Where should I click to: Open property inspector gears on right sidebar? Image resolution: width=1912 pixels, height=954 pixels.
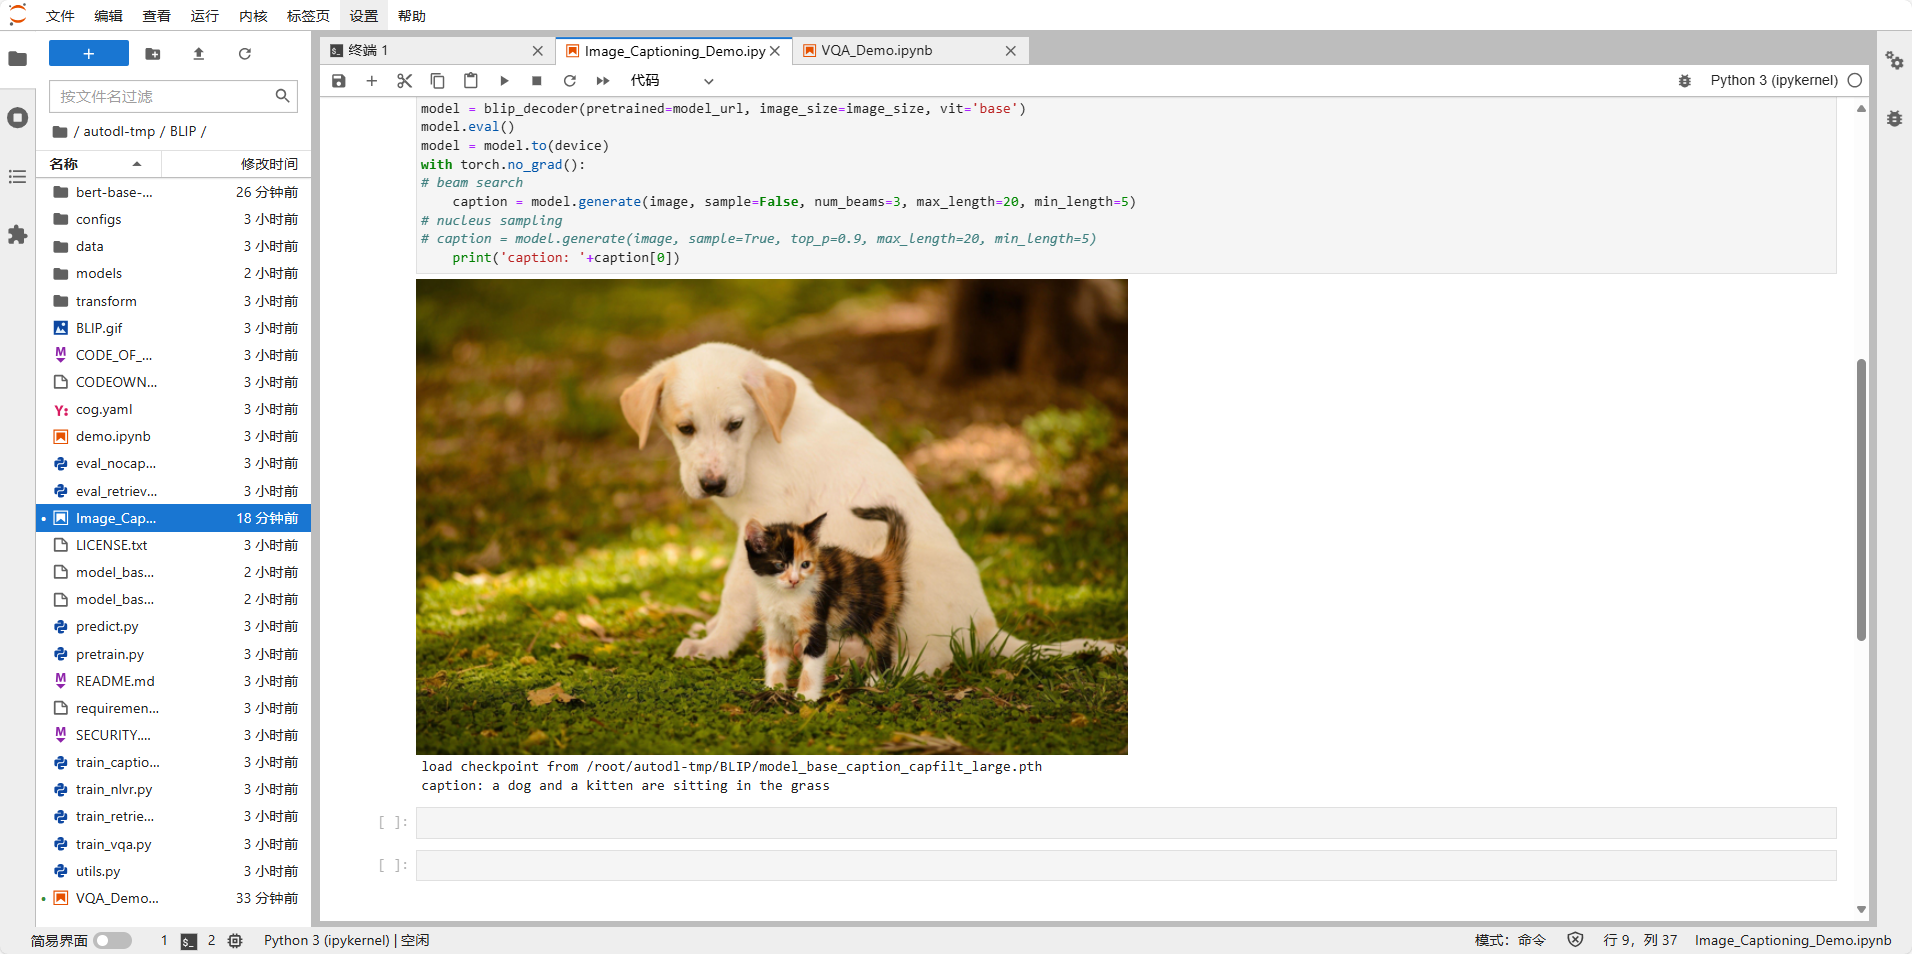pos(1894,60)
